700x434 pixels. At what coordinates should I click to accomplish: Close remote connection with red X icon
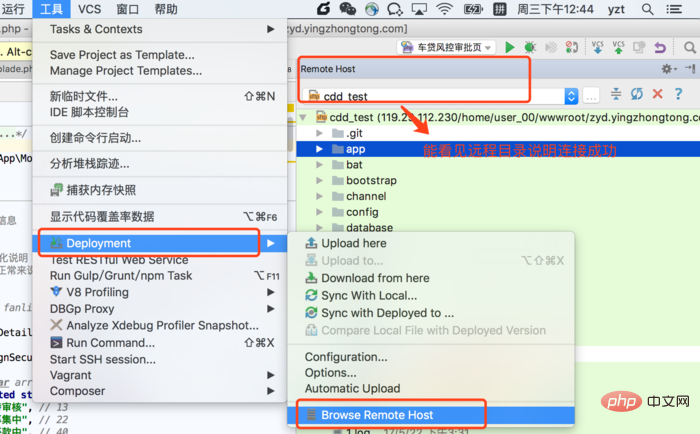(x=657, y=94)
